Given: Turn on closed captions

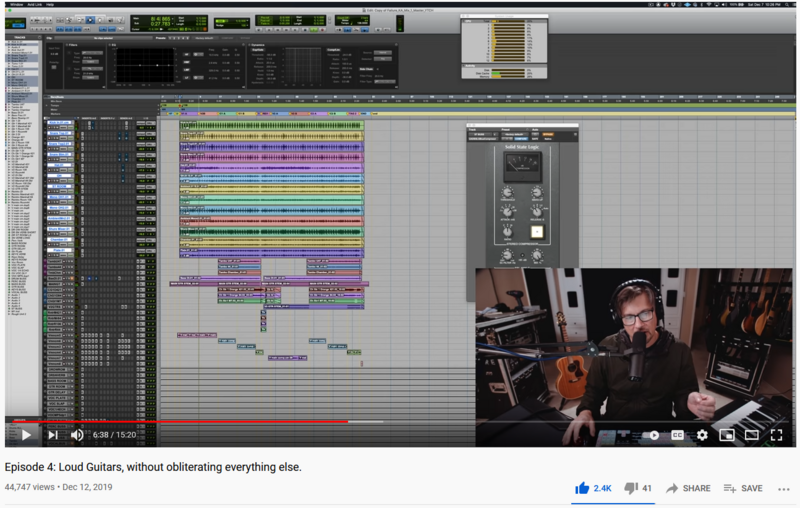Looking at the screenshot, I should (x=677, y=435).
